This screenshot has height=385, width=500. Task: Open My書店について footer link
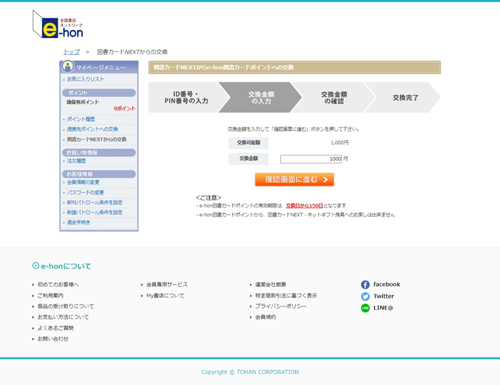pos(165,296)
